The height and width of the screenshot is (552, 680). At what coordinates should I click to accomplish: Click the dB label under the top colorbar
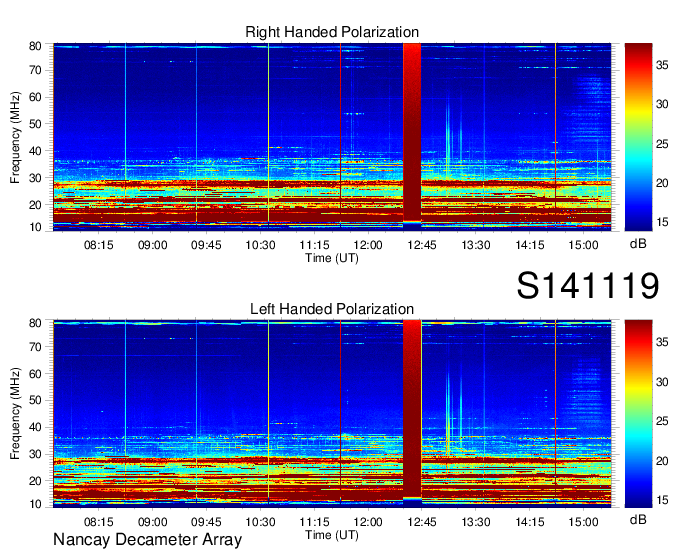[638, 244]
